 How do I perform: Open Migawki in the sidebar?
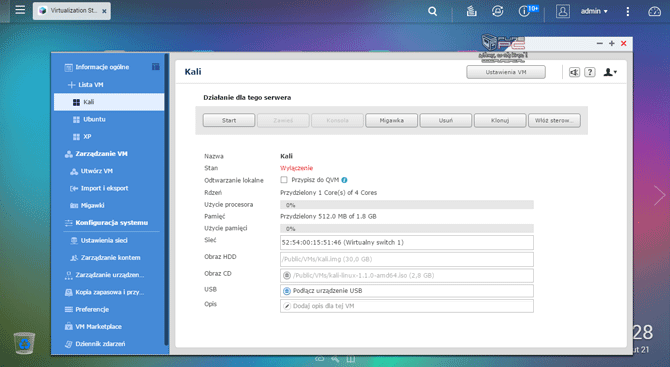click(x=92, y=206)
